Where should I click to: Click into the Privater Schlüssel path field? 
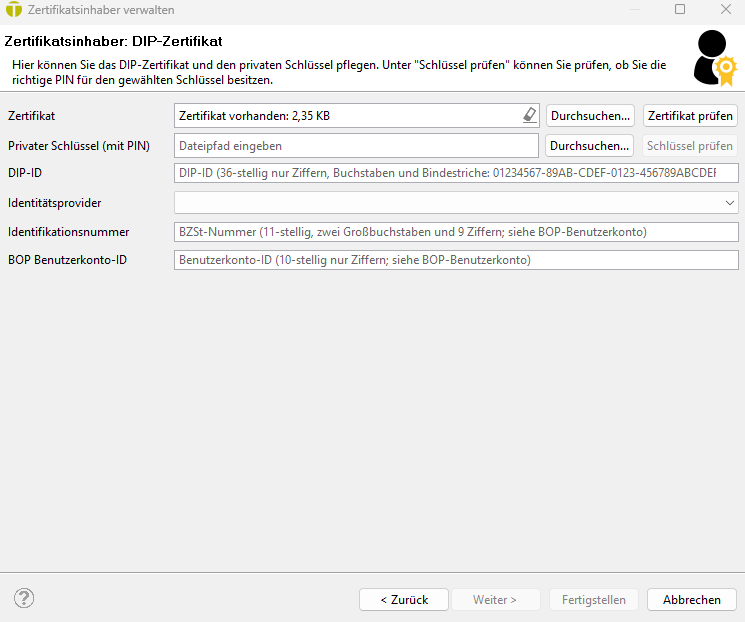coord(356,146)
